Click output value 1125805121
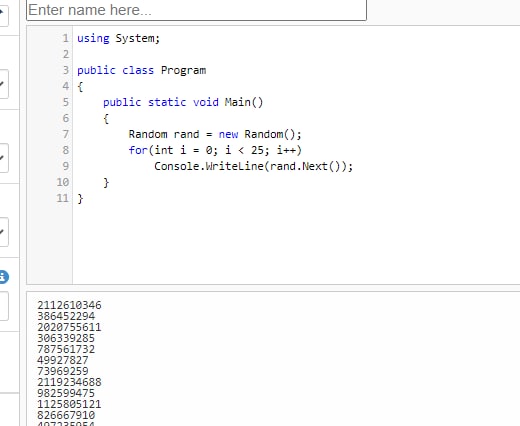 pyautogui.click(x=69, y=404)
